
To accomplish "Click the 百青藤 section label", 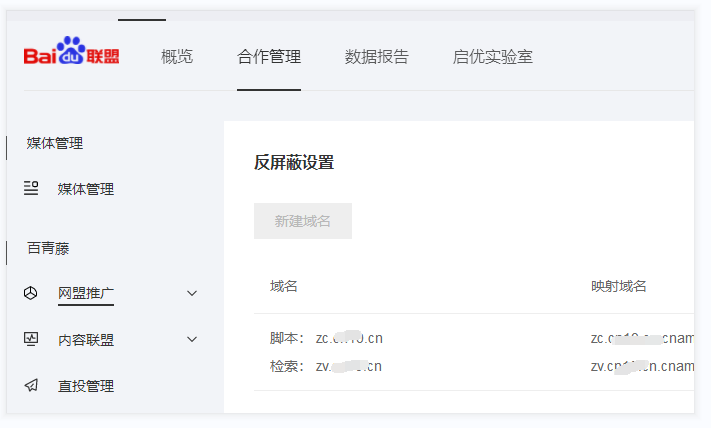I will point(48,248).
